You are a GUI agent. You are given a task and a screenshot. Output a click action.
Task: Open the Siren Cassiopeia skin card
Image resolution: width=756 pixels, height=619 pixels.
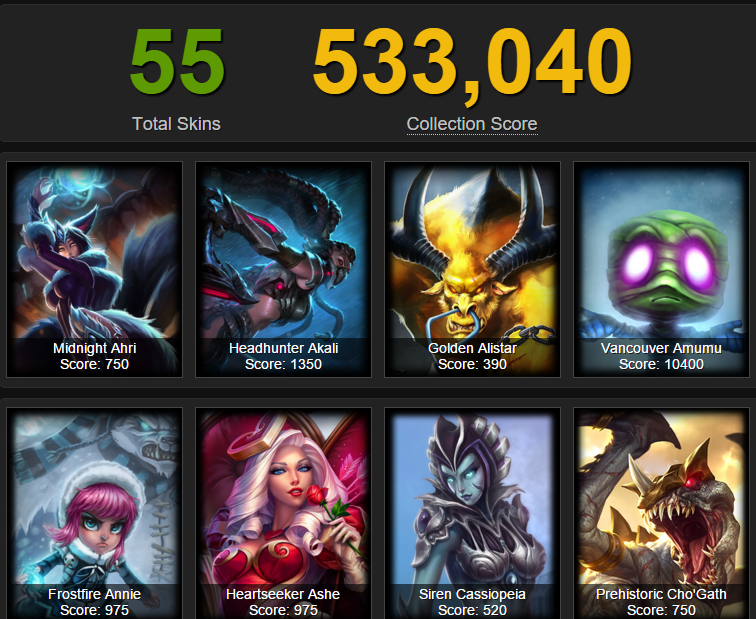472,513
